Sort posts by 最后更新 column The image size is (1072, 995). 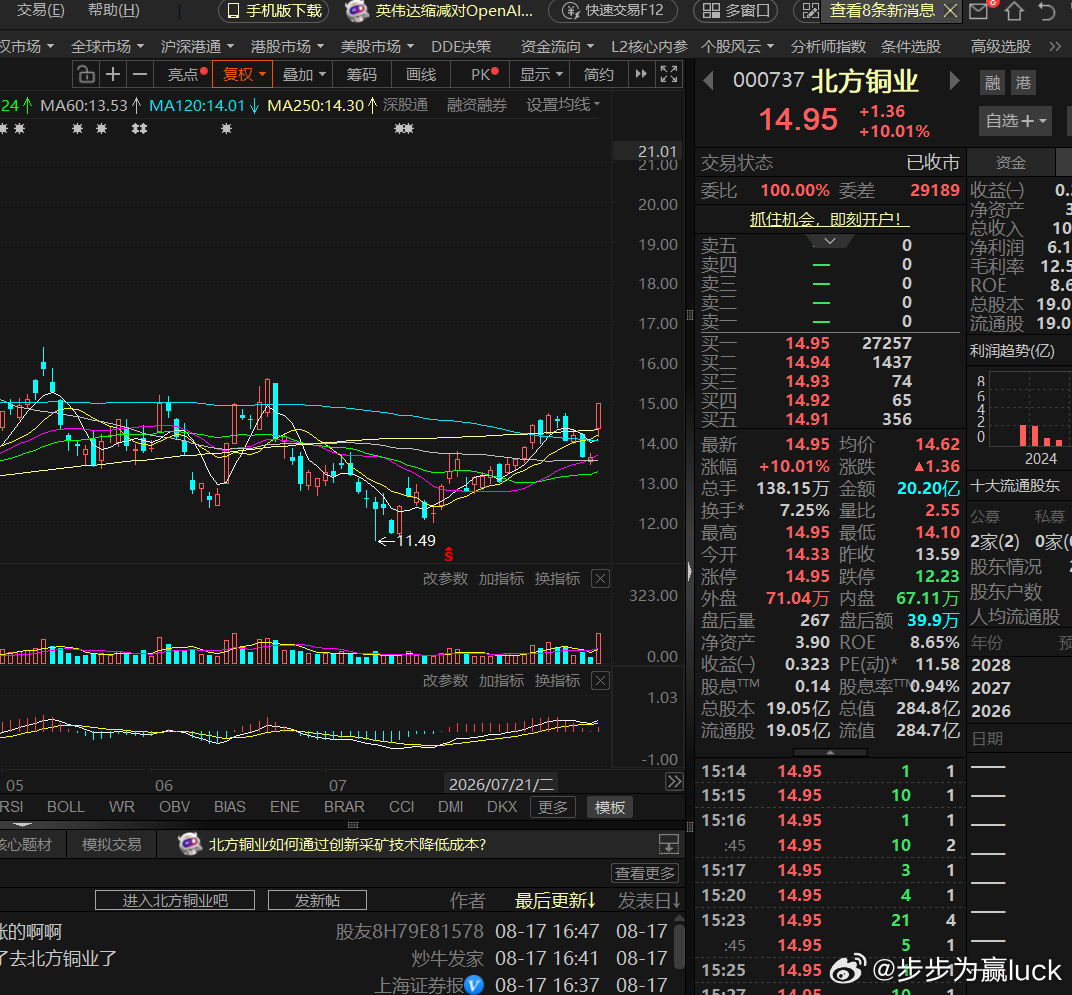(555, 901)
